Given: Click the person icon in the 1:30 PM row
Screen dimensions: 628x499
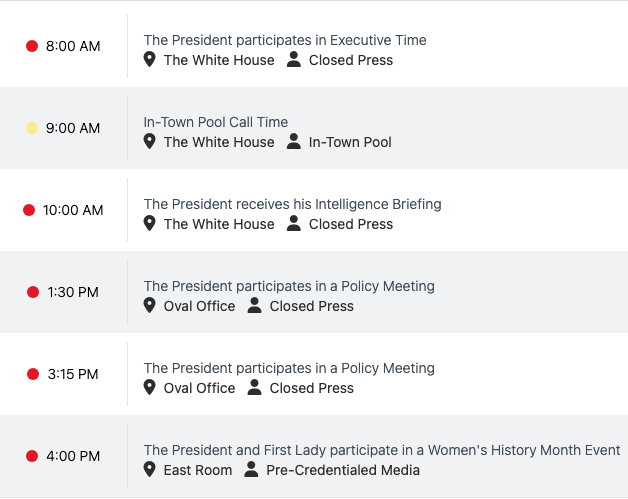Looking at the screenshot, I should (255, 306).
